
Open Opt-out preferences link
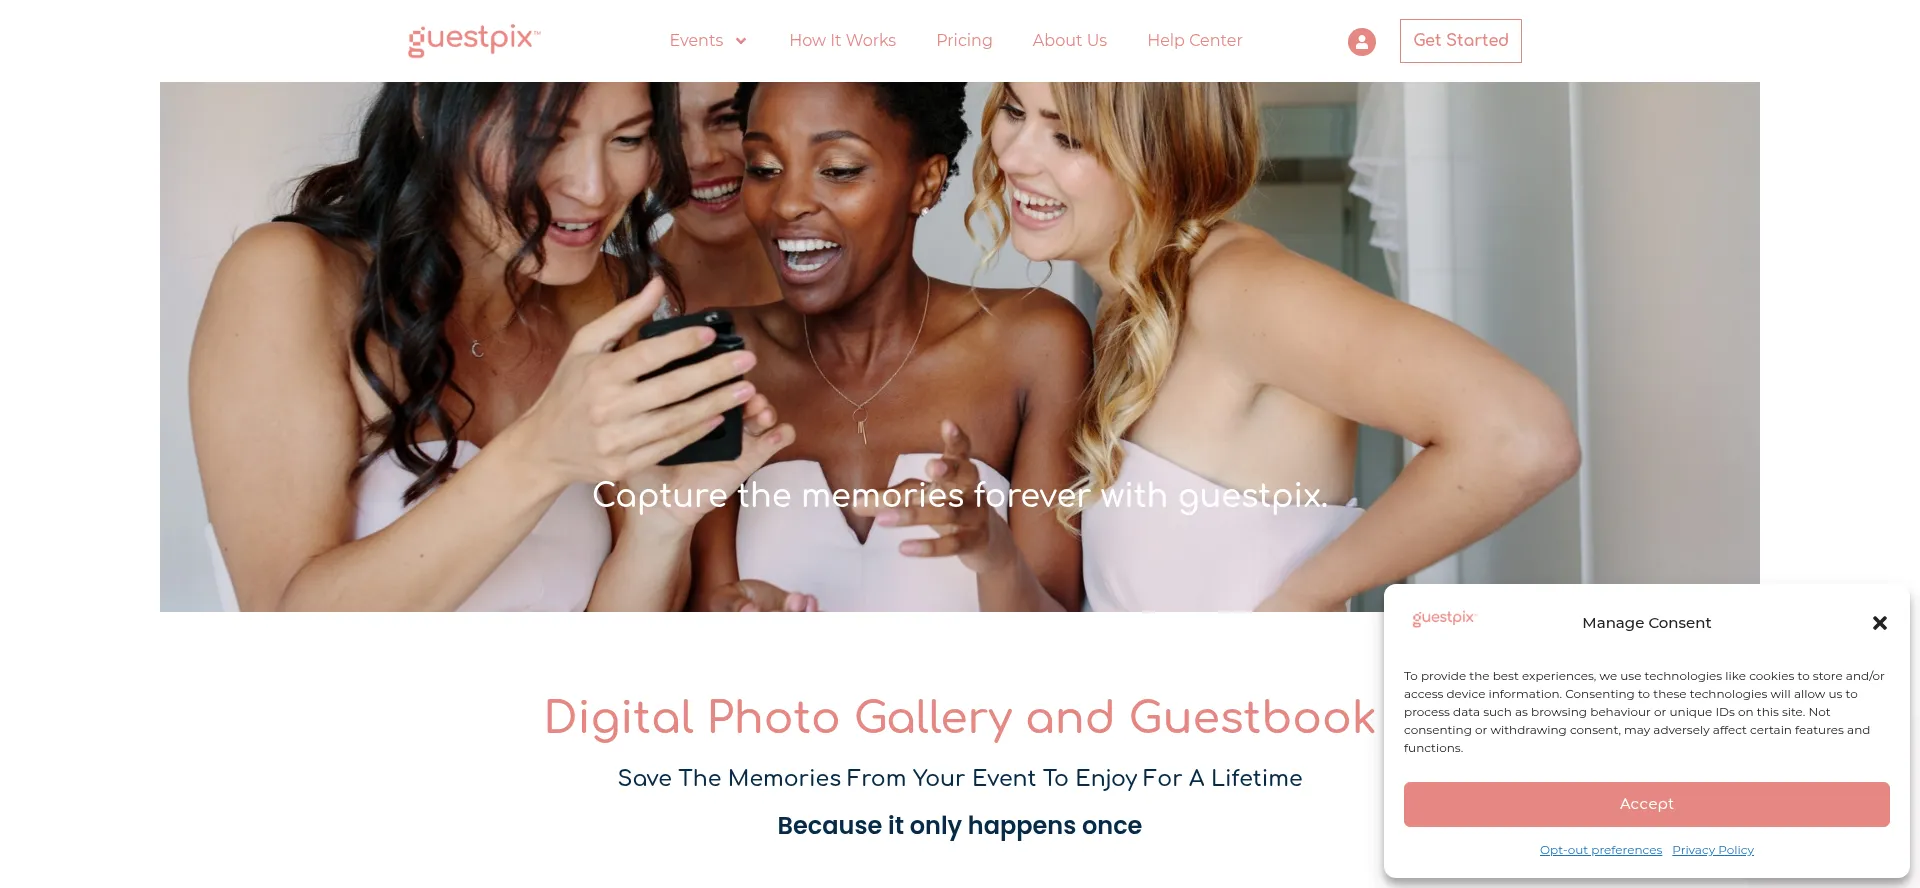click(x=1600, y=850)
